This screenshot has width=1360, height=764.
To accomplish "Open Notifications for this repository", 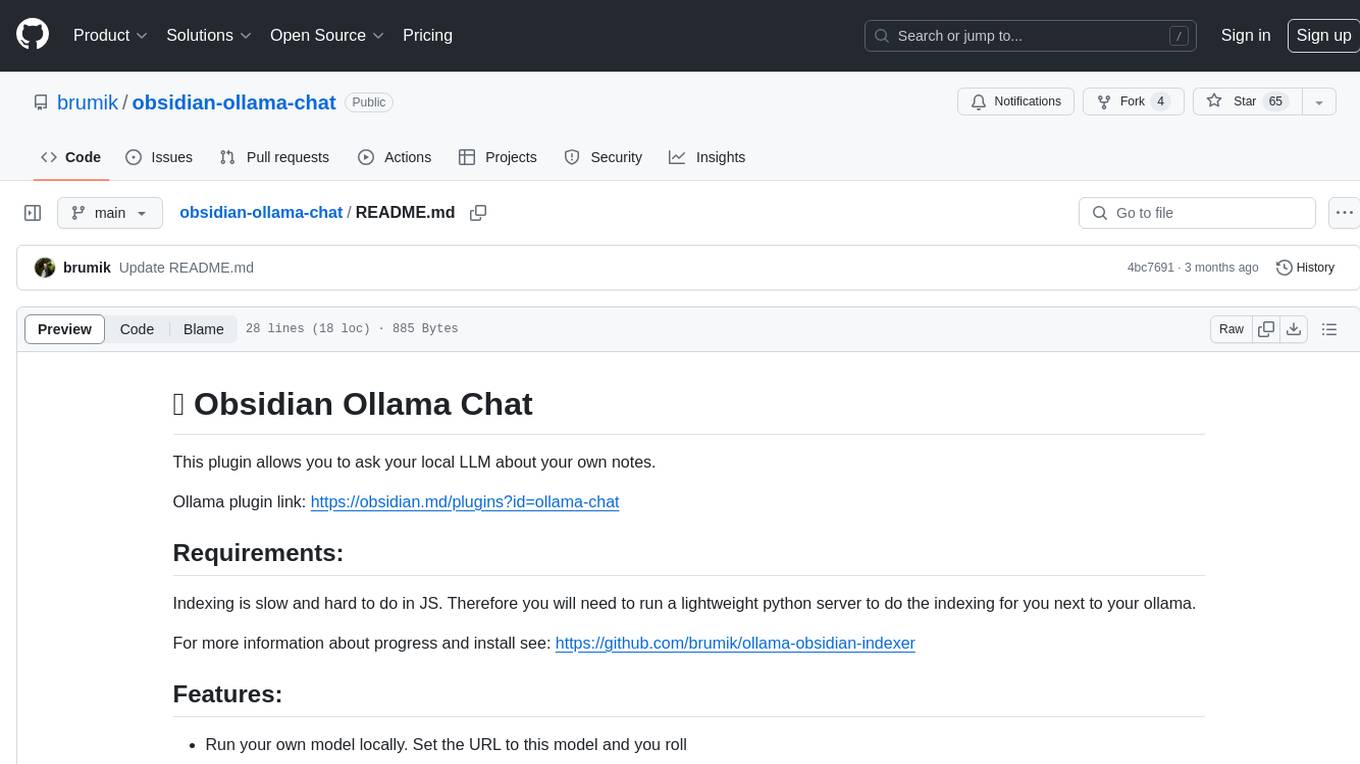I will 1016,102.
